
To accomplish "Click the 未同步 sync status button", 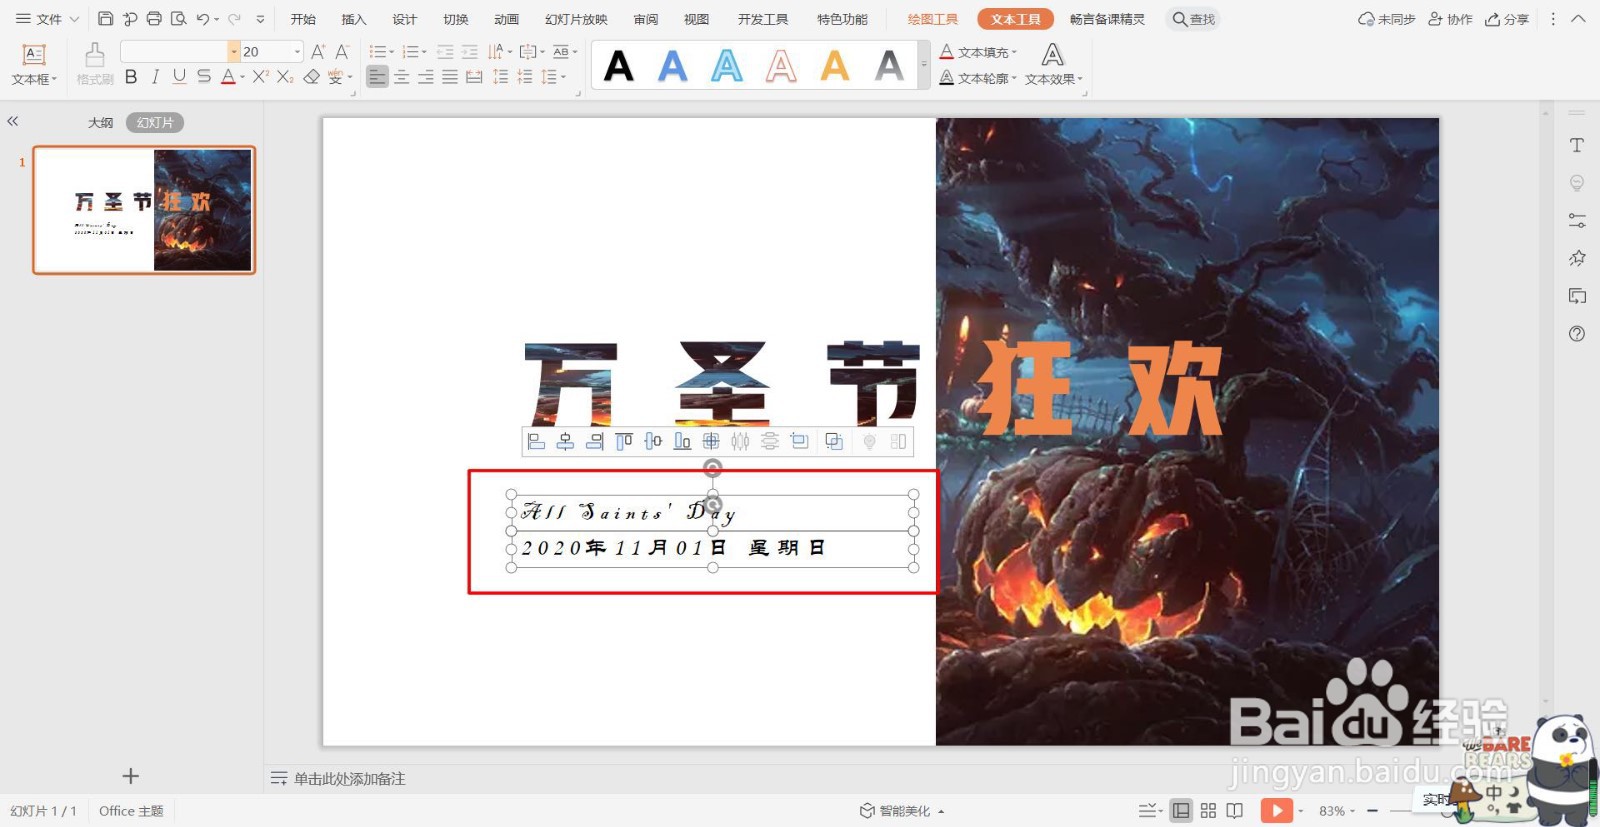I will [x=1386, y=19].
